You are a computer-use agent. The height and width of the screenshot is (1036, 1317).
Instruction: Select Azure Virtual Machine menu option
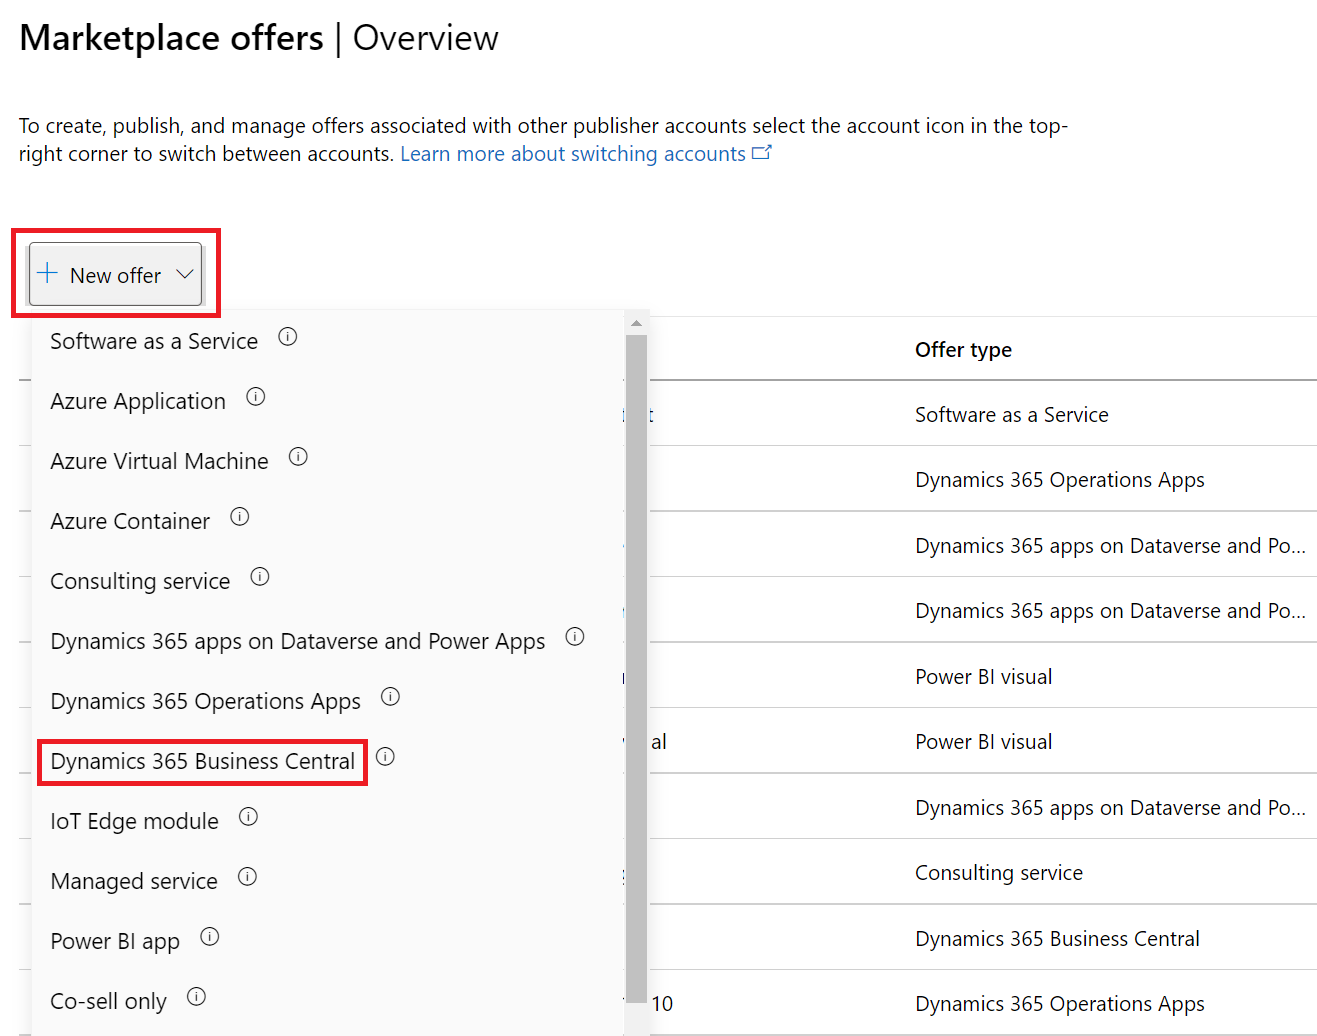pyautogui.click(x=159, y=462)
